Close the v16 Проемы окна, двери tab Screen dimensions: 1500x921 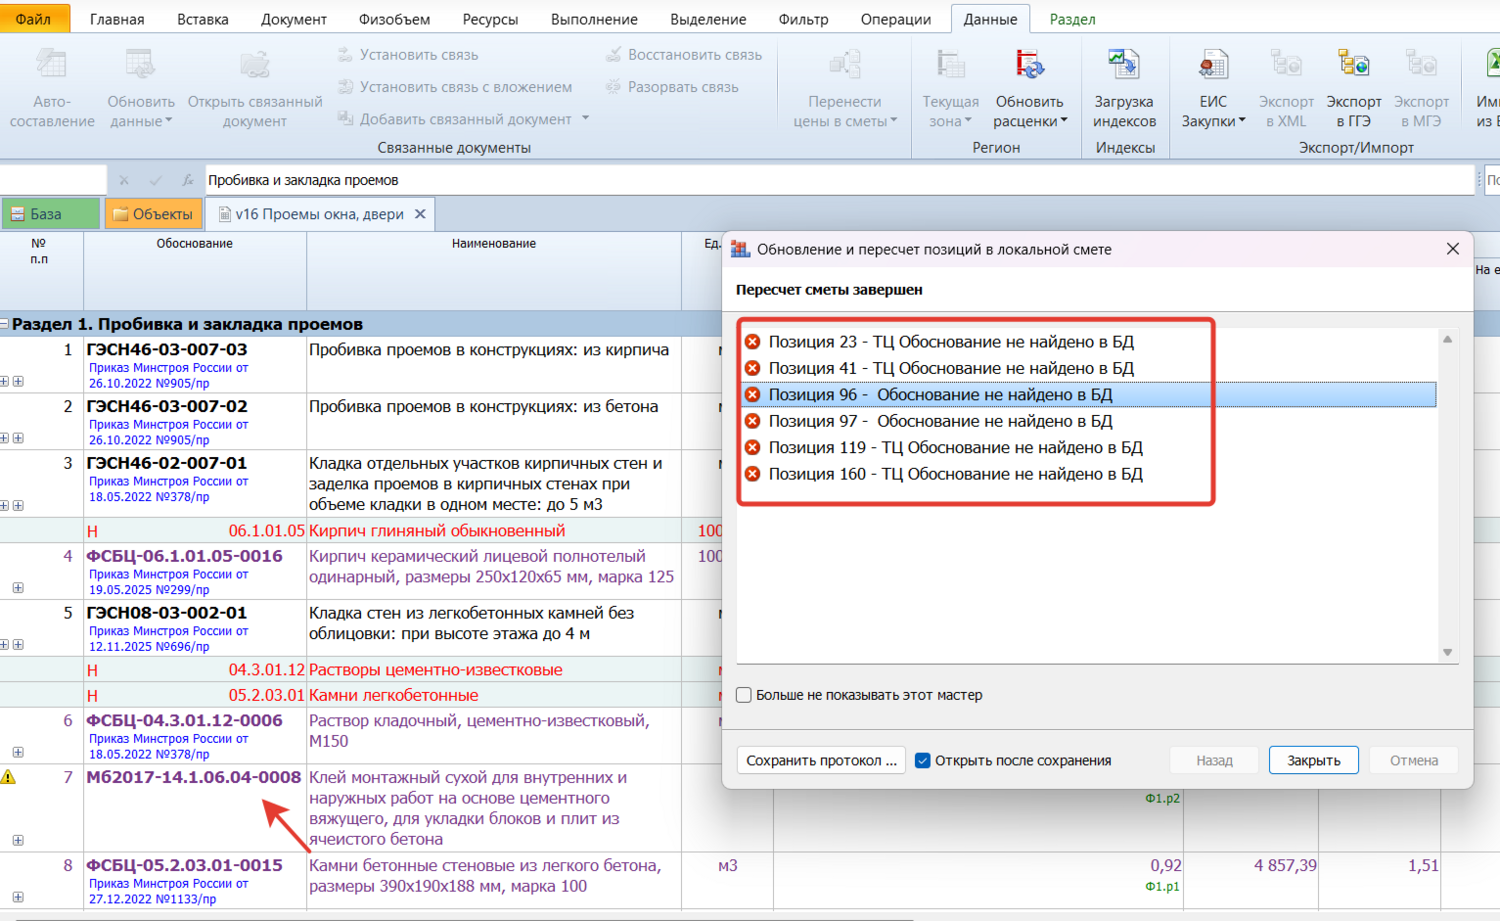pos(420,214)
